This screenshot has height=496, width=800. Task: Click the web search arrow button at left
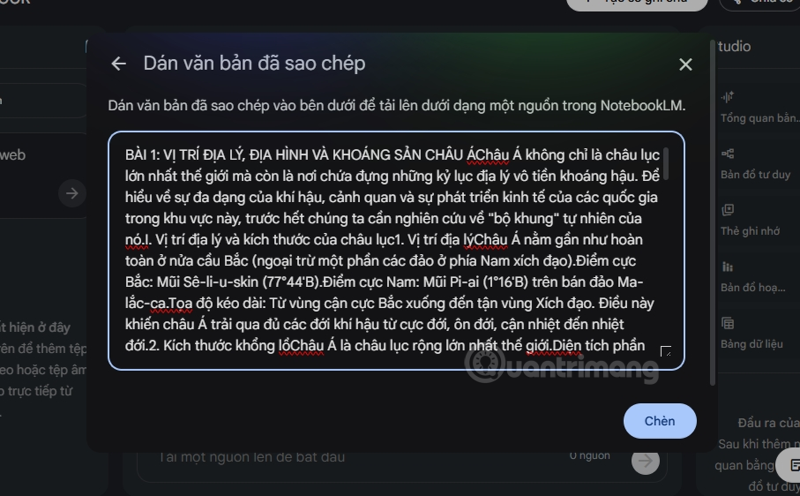click(x=72, y=193)
